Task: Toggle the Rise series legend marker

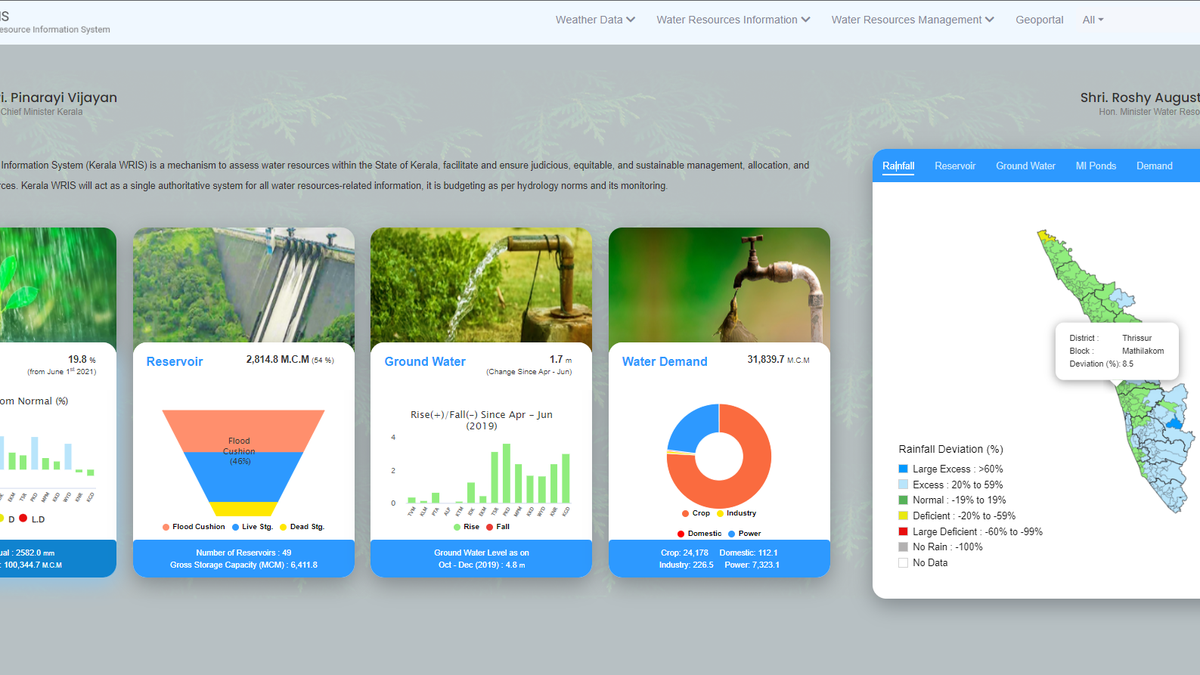Action: pos(458,527)
